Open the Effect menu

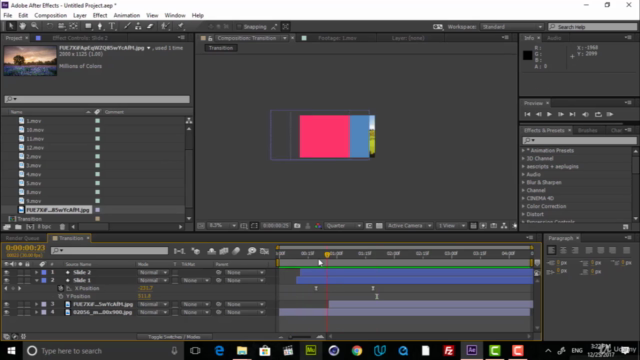pos(100,16)
